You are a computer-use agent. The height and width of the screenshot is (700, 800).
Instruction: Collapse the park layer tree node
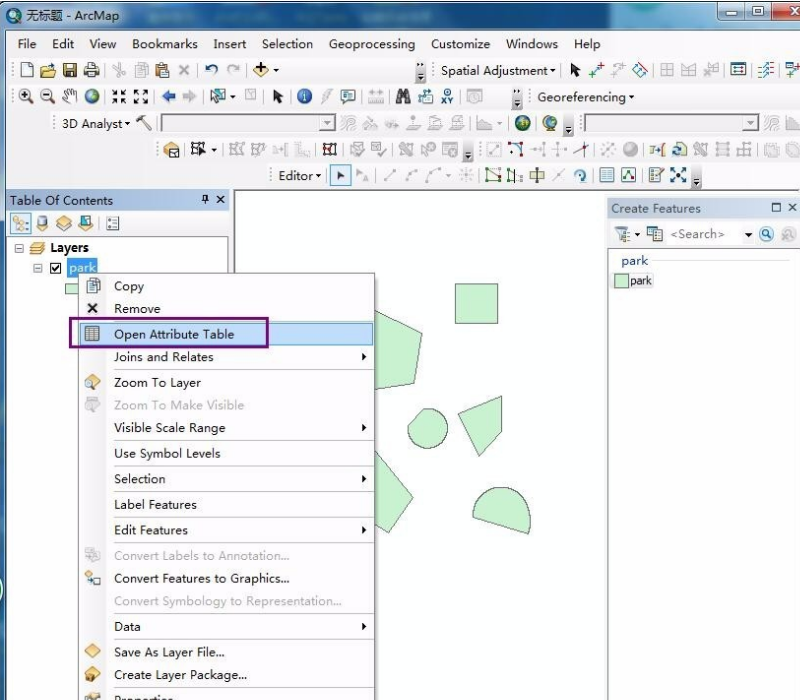pyautogui.click(x=38, y=268)
